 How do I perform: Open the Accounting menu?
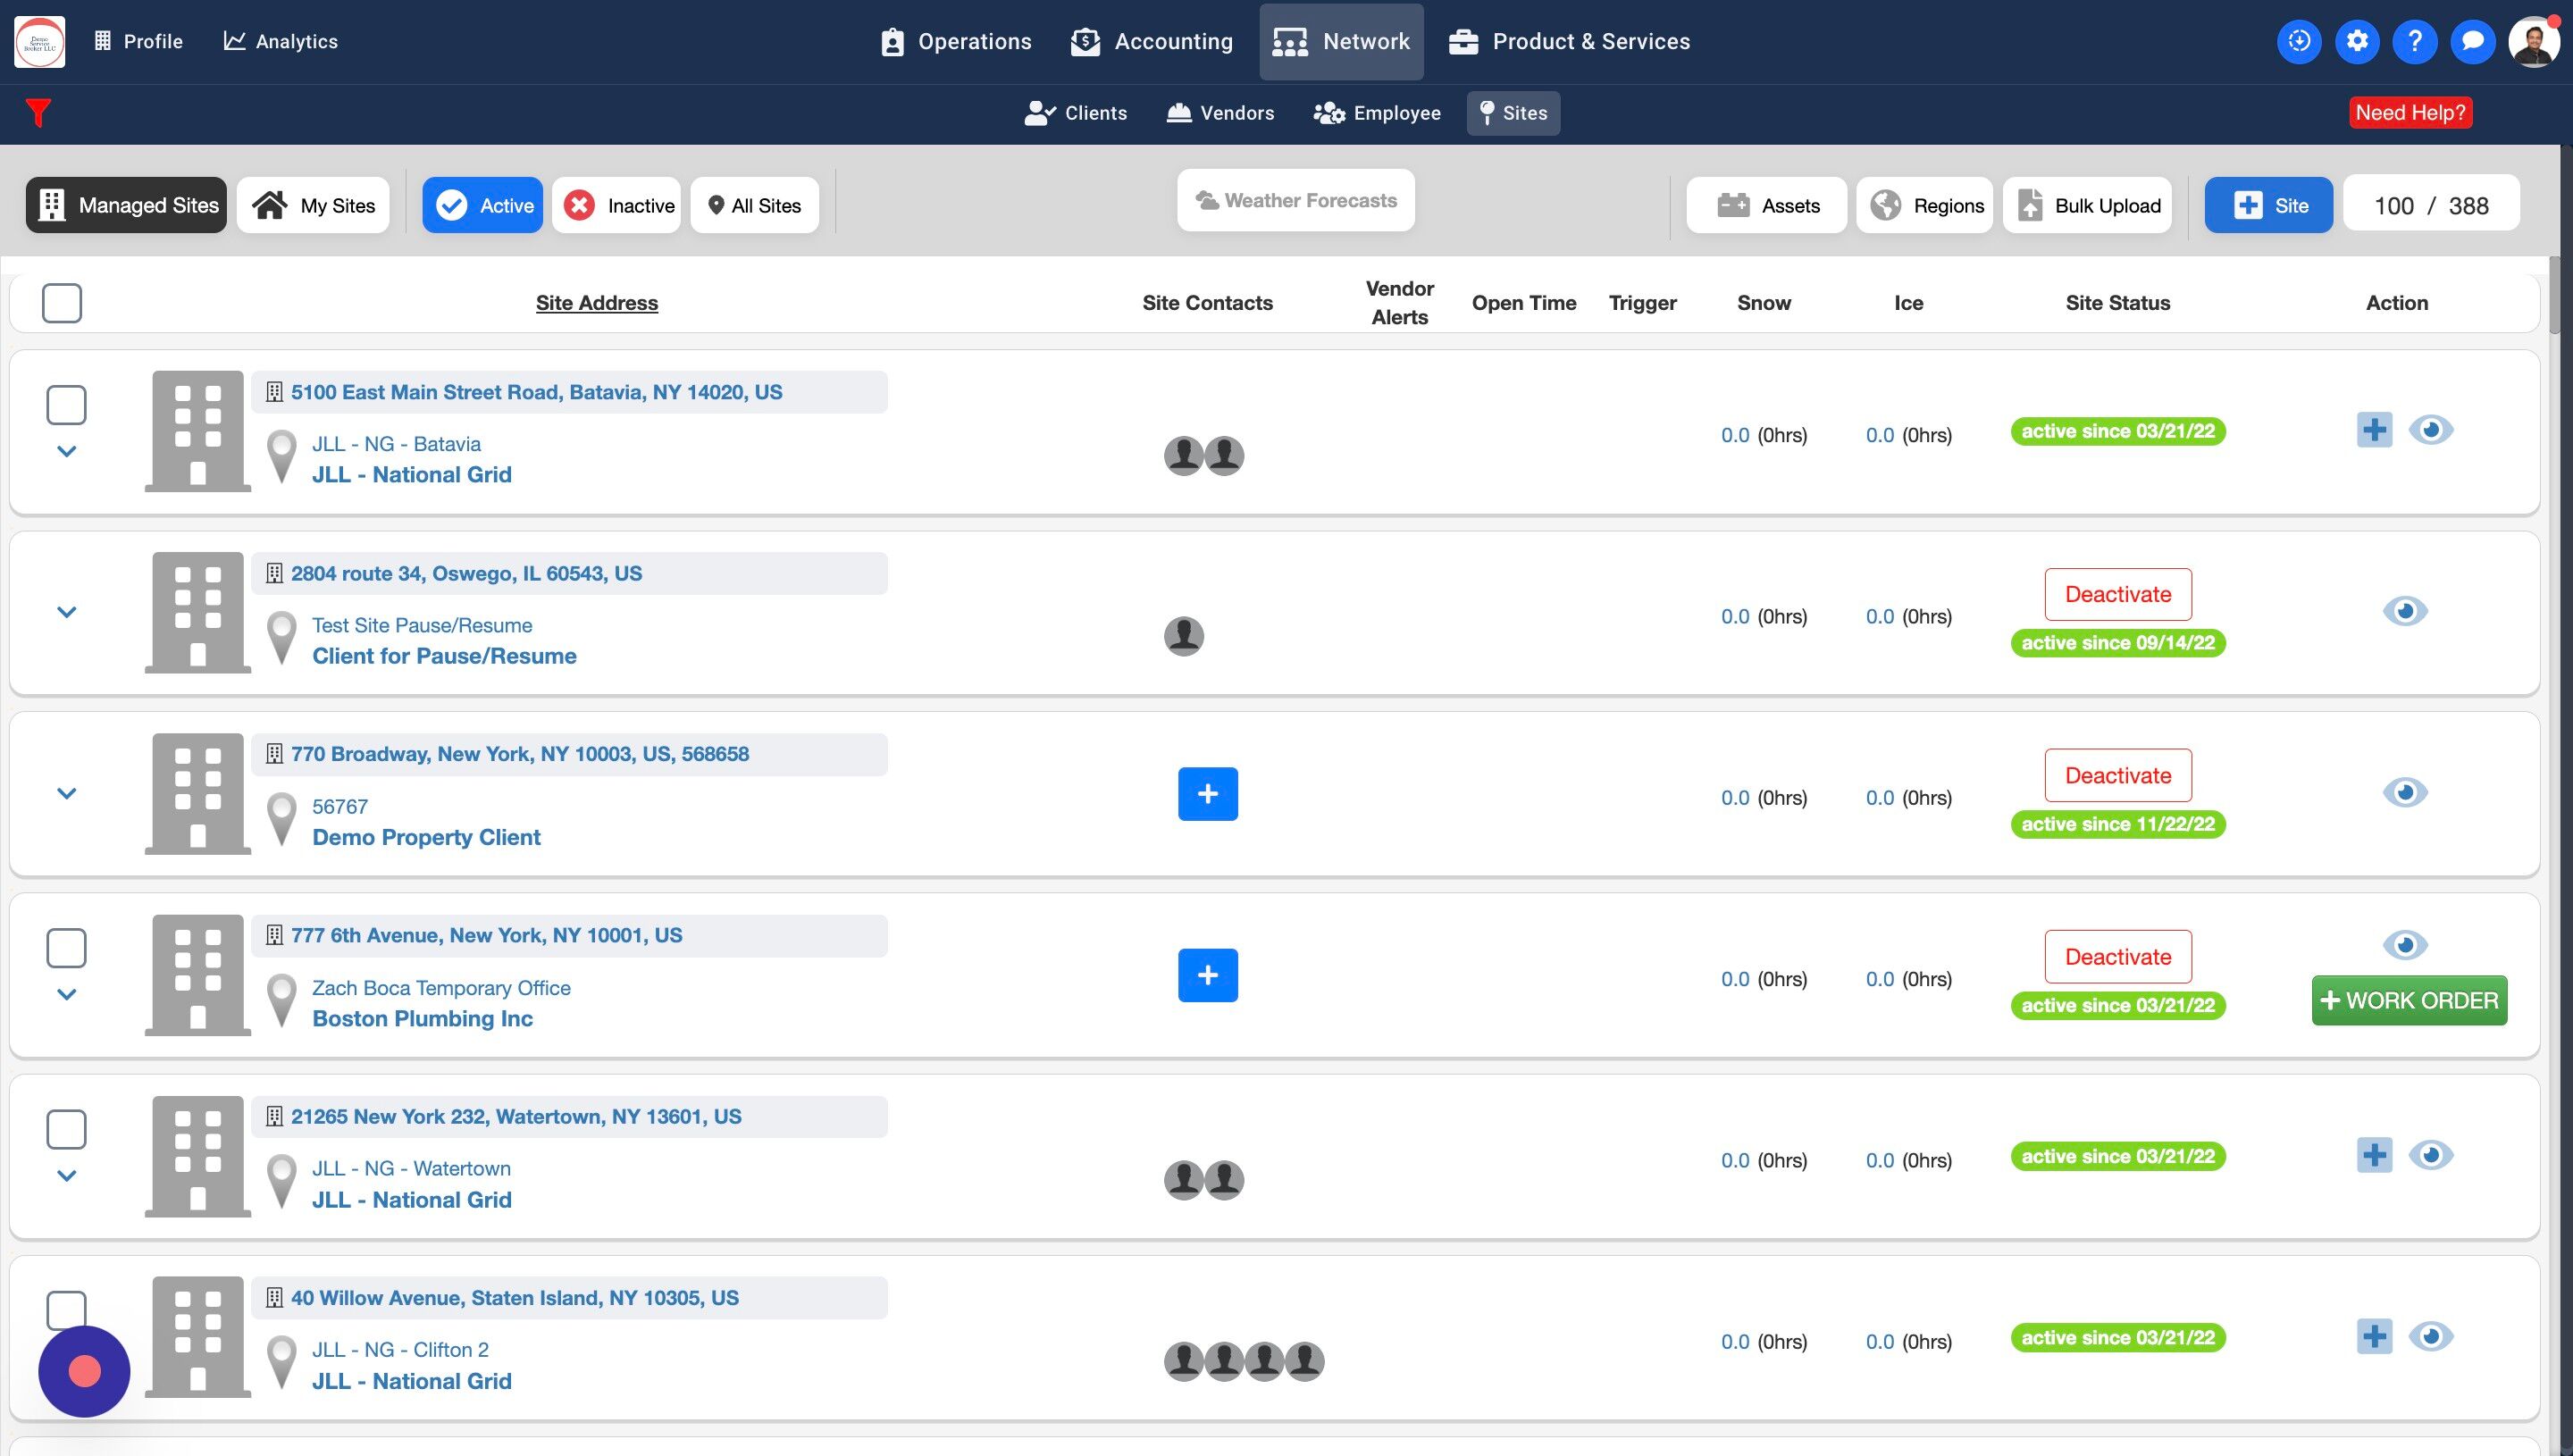click(x=1152, y=41)
